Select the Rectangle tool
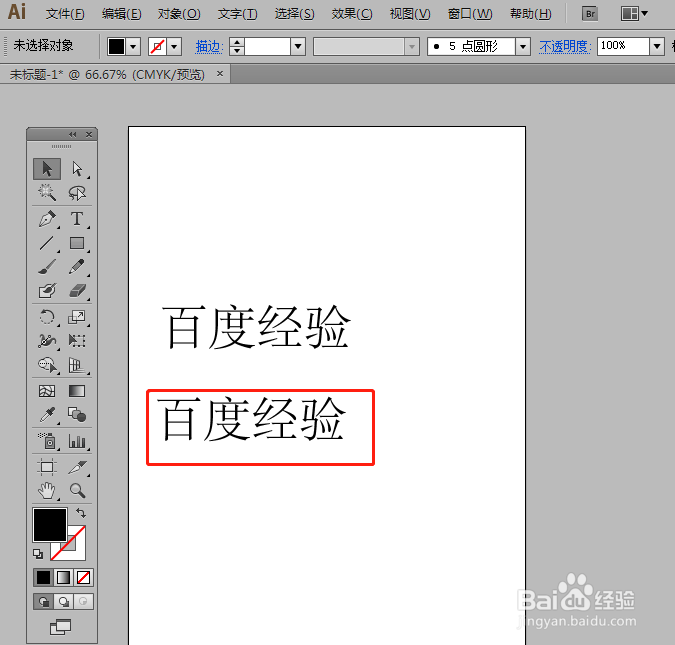Viewport: 675px width, 645px height. 77,243
